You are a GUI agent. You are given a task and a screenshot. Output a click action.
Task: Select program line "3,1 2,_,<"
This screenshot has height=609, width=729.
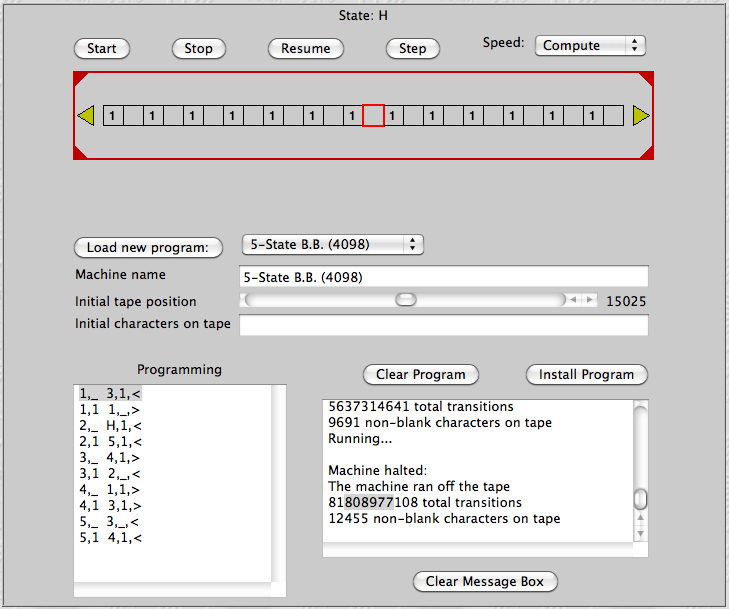(109, 474)
